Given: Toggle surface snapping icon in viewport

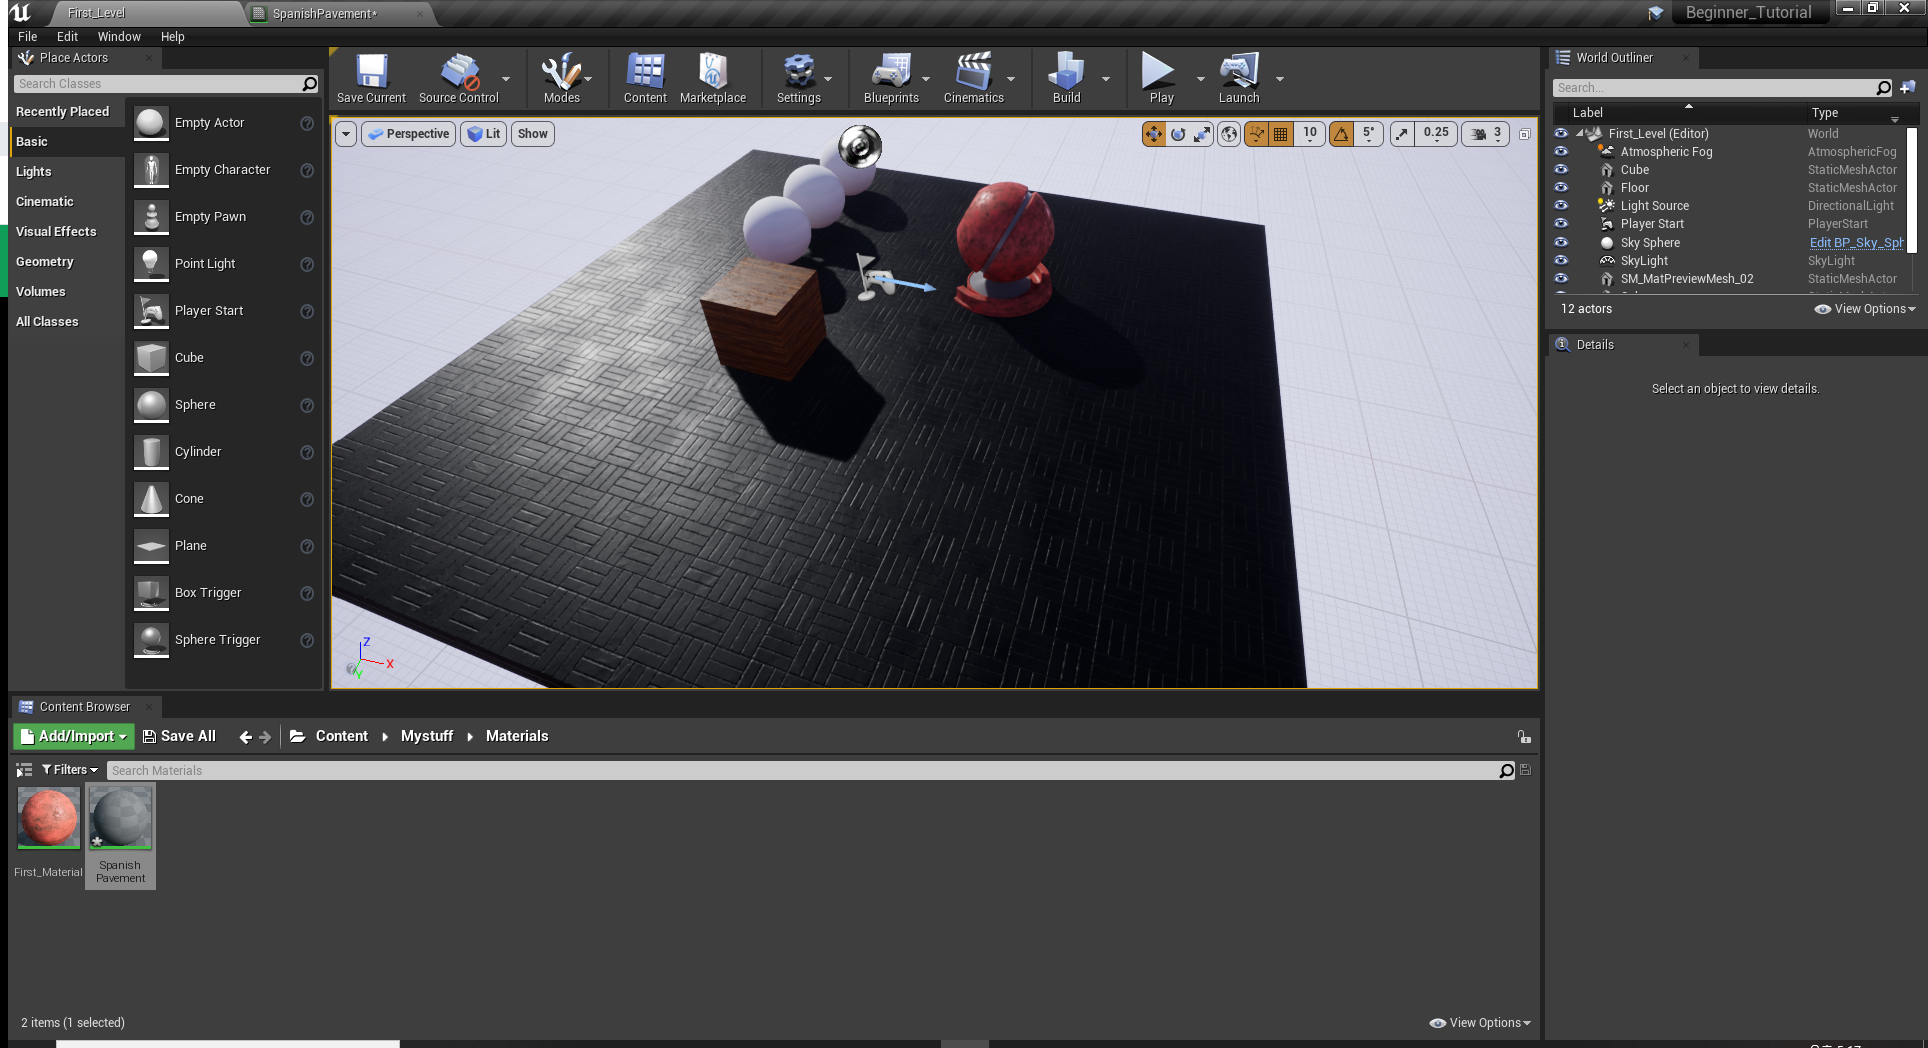Looking at the screenshot, I should point(1256,134).
